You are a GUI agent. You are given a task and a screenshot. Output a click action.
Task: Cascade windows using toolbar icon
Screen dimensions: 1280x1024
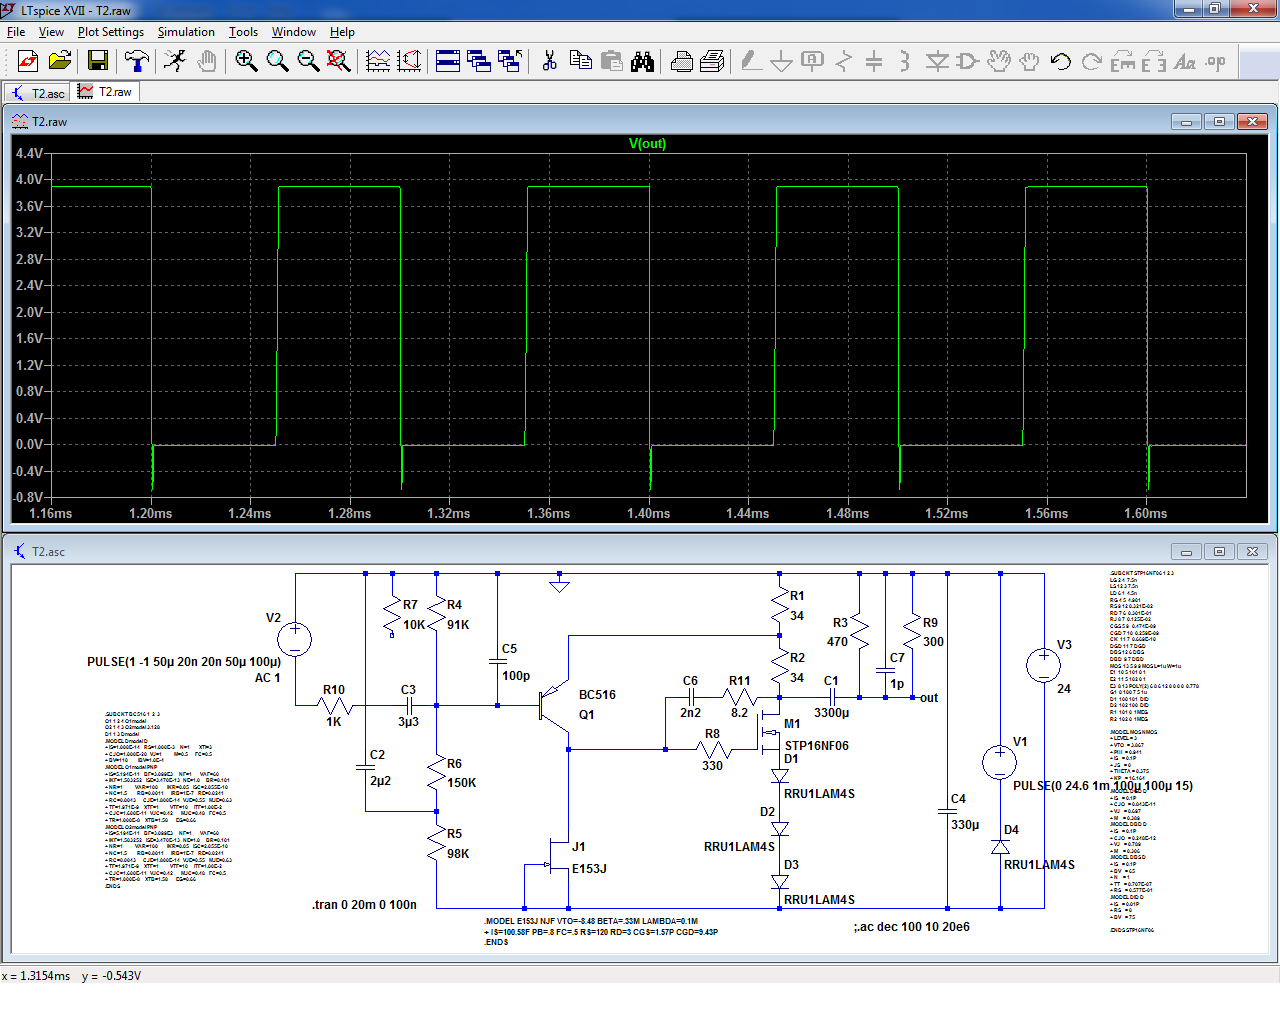point(479,62)
